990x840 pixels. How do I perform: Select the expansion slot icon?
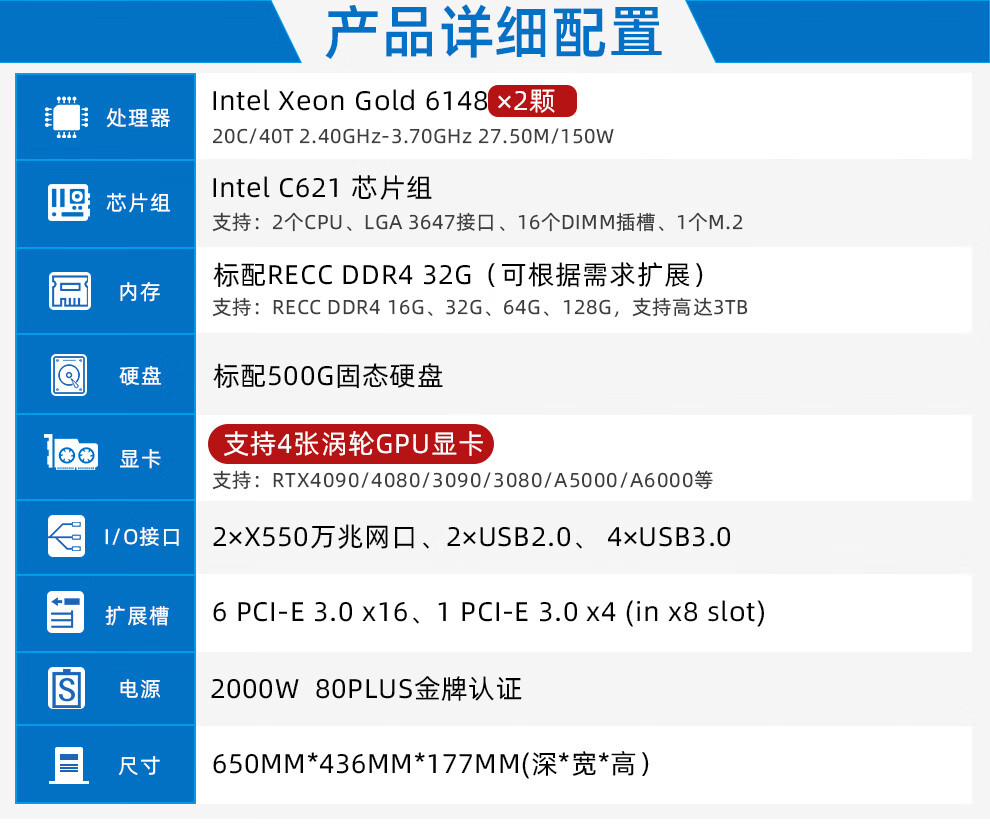point(67,613)
